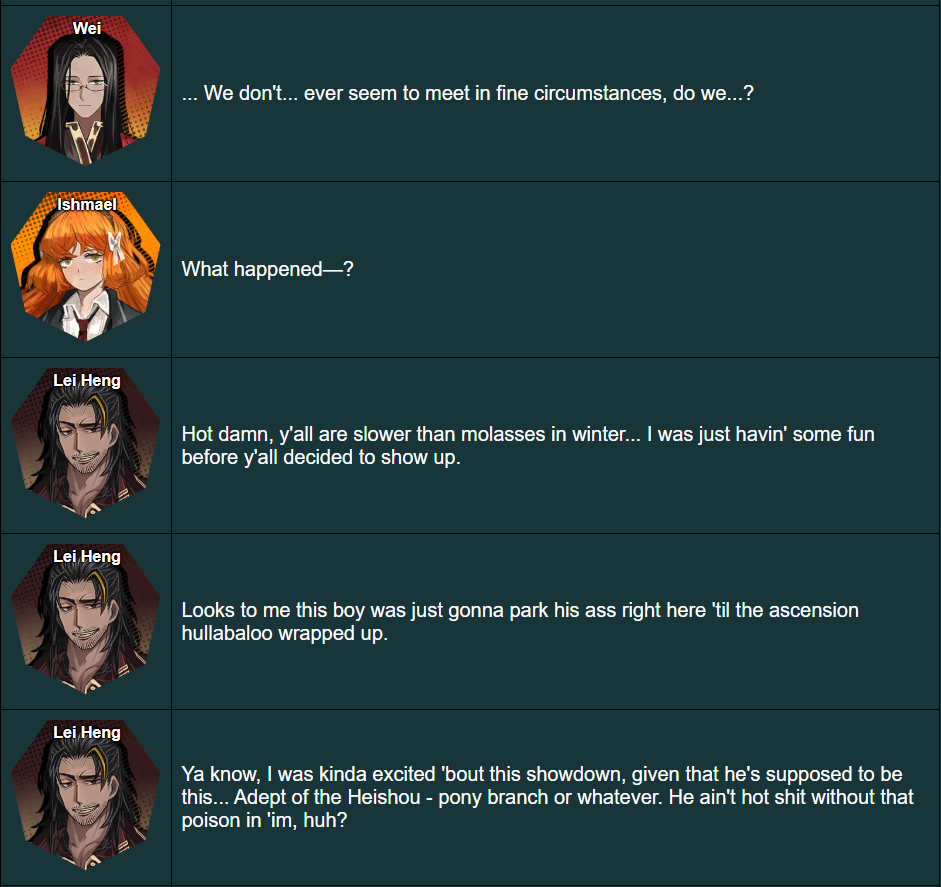Click the 'park his ass right here' dialogue
The image size is (941, 887).
pos(520,621)
